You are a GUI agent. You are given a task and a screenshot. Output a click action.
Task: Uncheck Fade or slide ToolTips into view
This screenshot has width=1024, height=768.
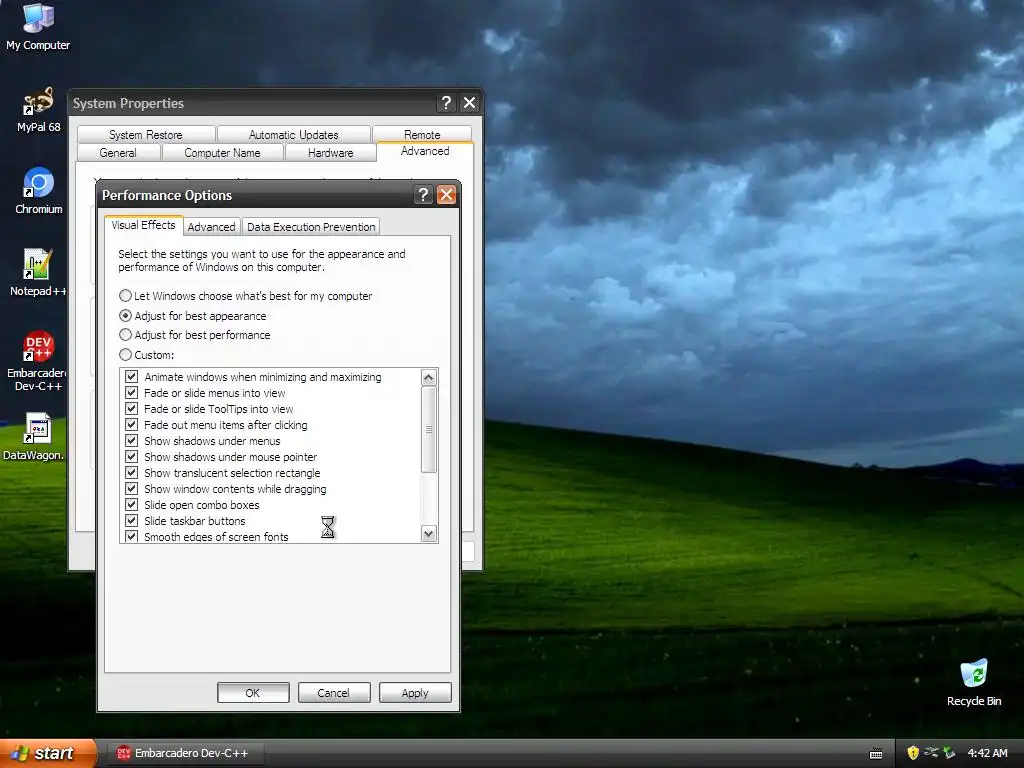point(131,409)
